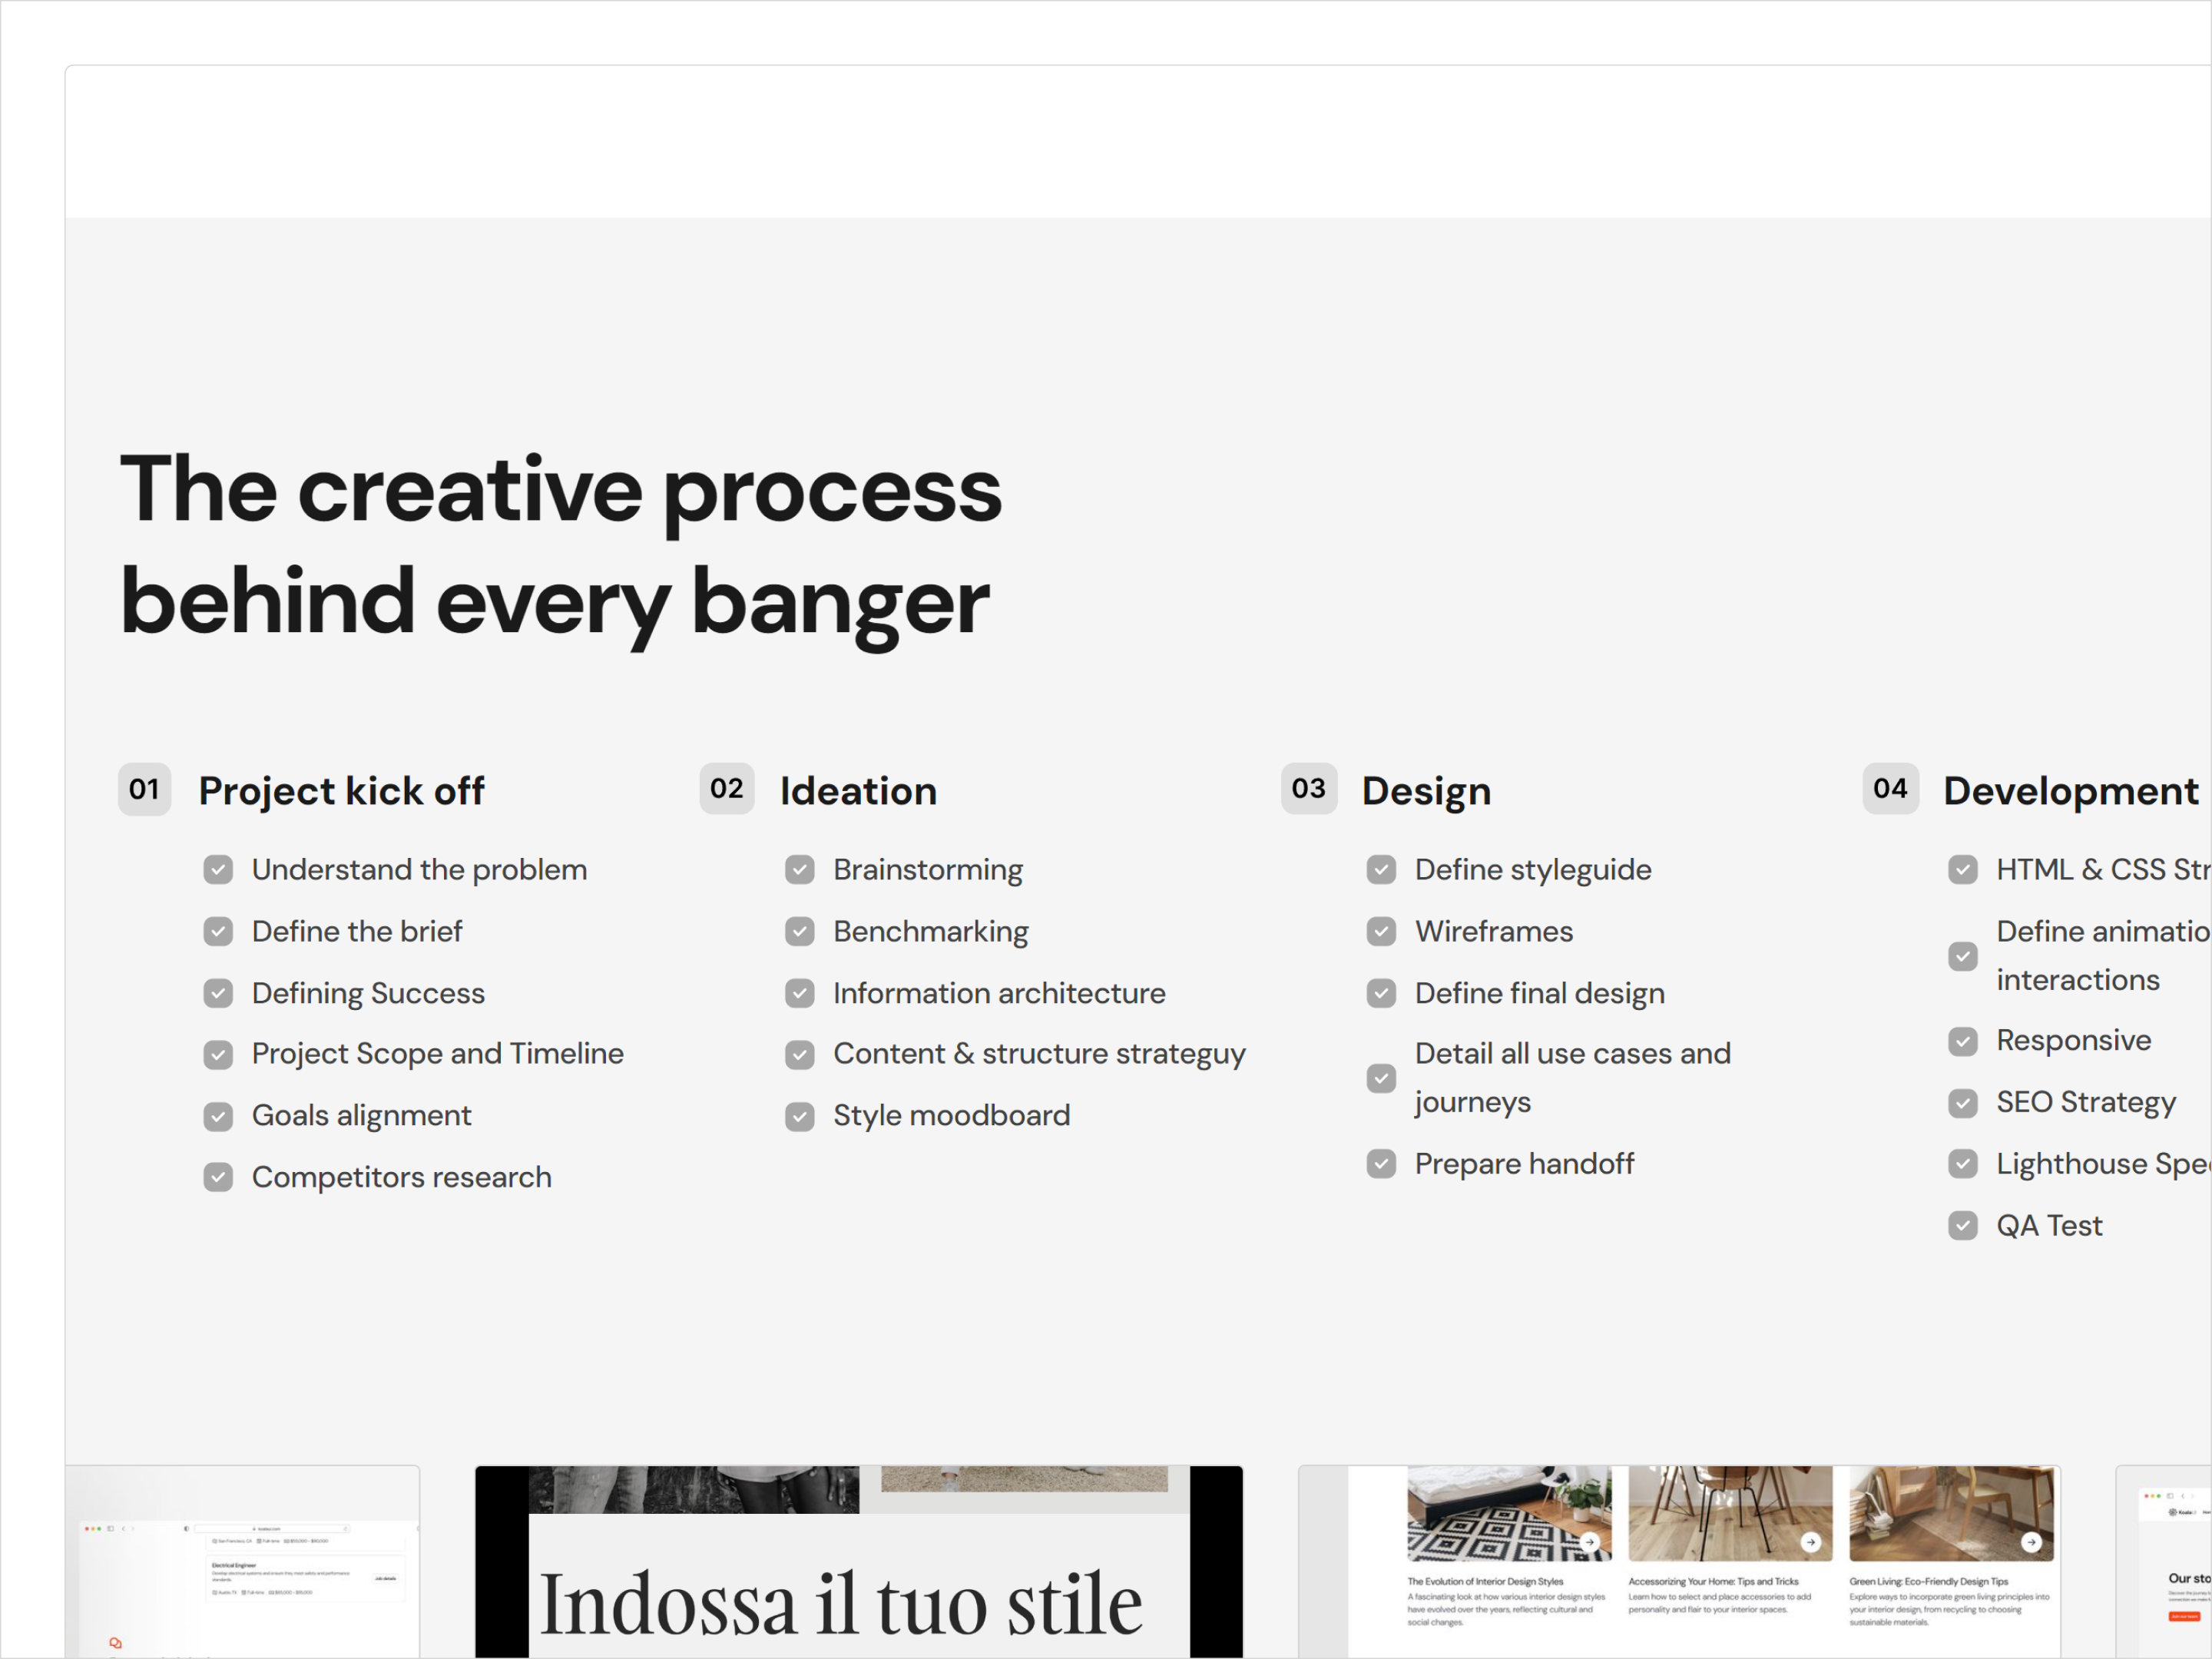Screen dimensions: 2212x1659
Task: Select the 04 step badge
Action: [1890, 789]
